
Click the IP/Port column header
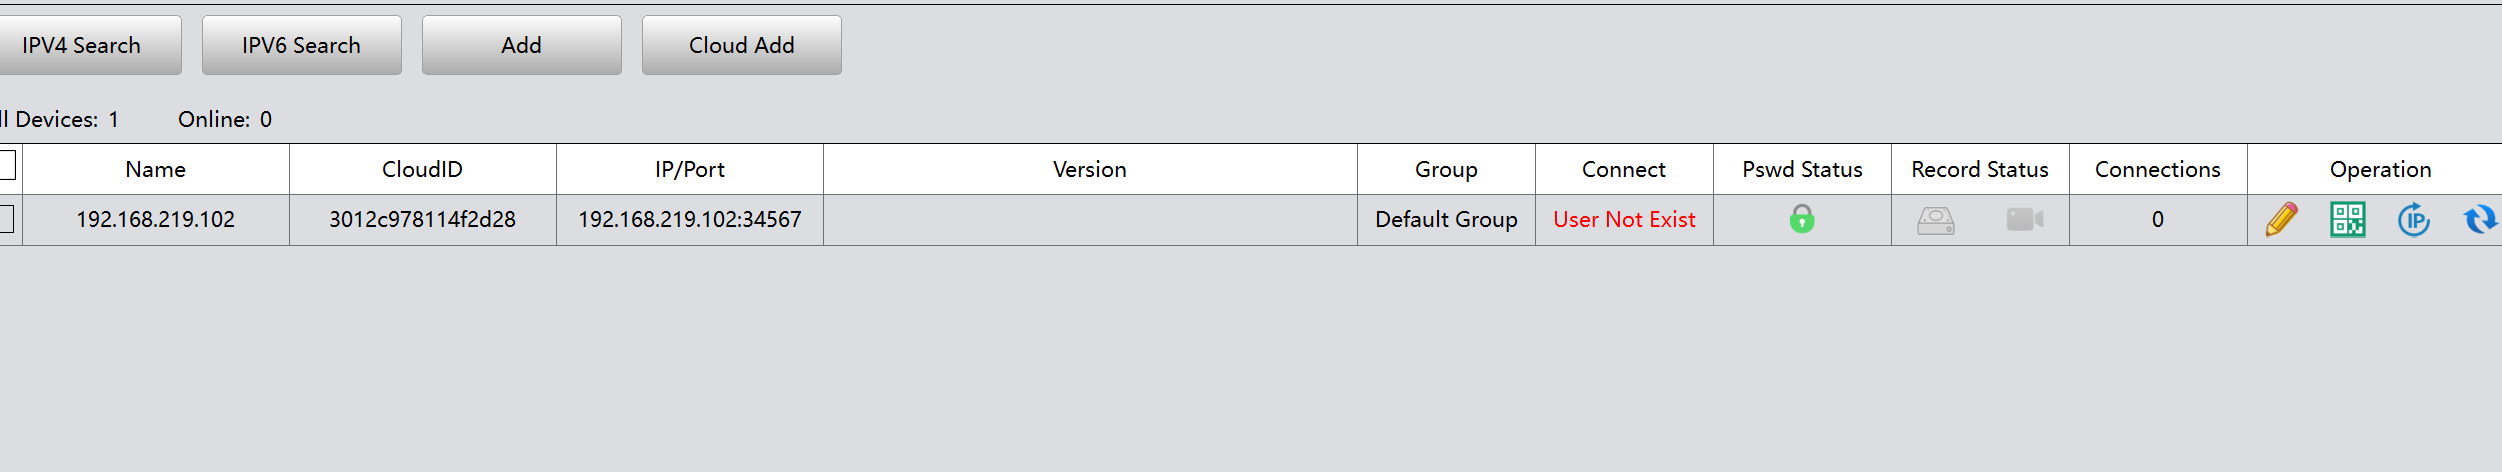(x=690, y=169)
